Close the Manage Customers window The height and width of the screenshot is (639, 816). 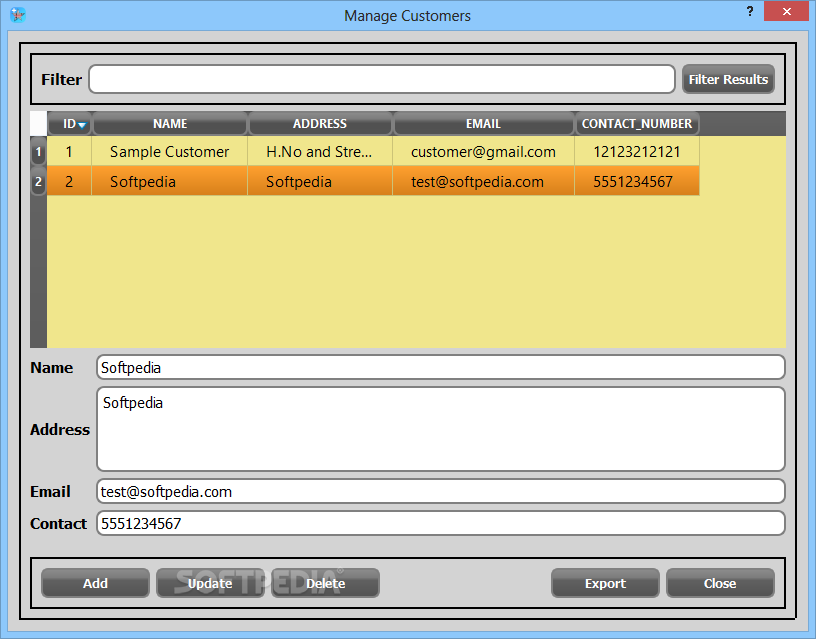[x=786, y=11]
